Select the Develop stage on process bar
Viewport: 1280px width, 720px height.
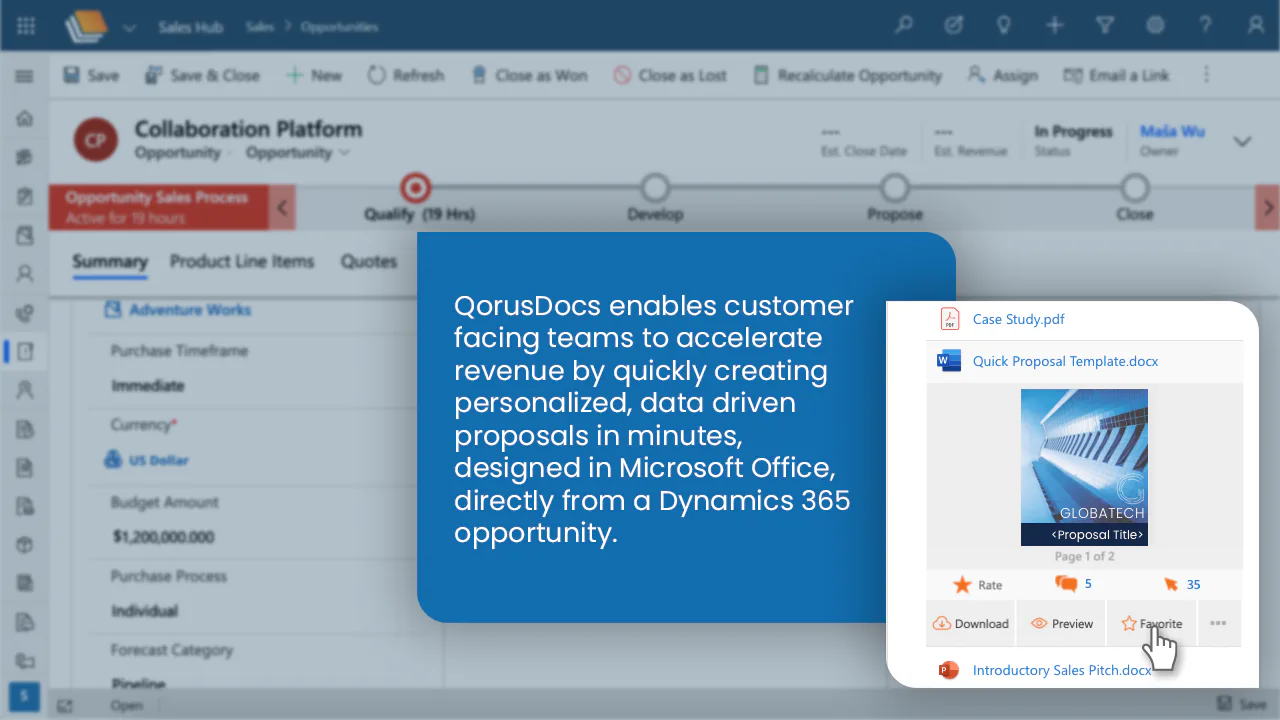coord(655,188)
